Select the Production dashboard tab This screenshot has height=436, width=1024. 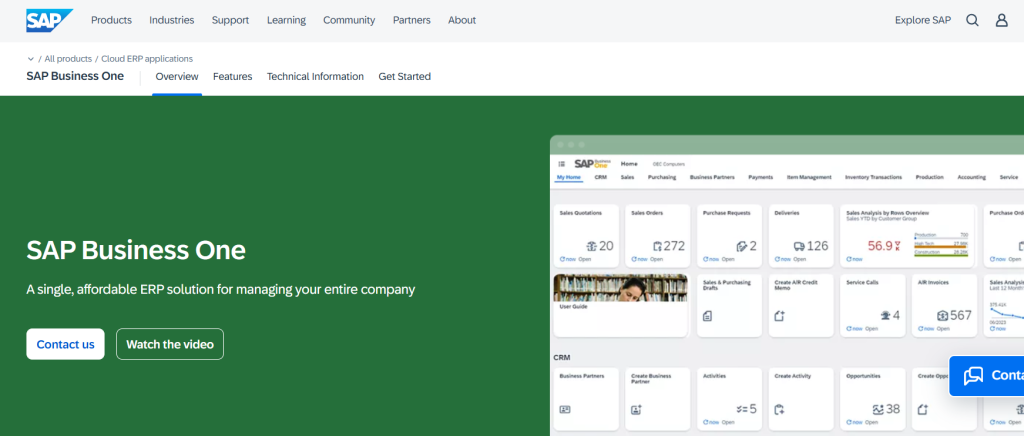tap(929, 177)
